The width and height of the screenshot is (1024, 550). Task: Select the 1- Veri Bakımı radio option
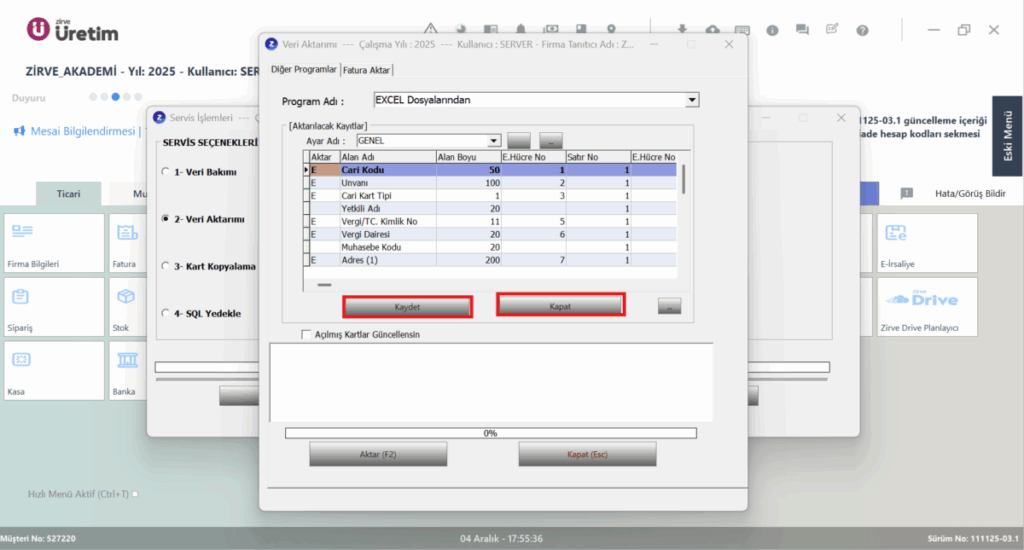[165, 172]
